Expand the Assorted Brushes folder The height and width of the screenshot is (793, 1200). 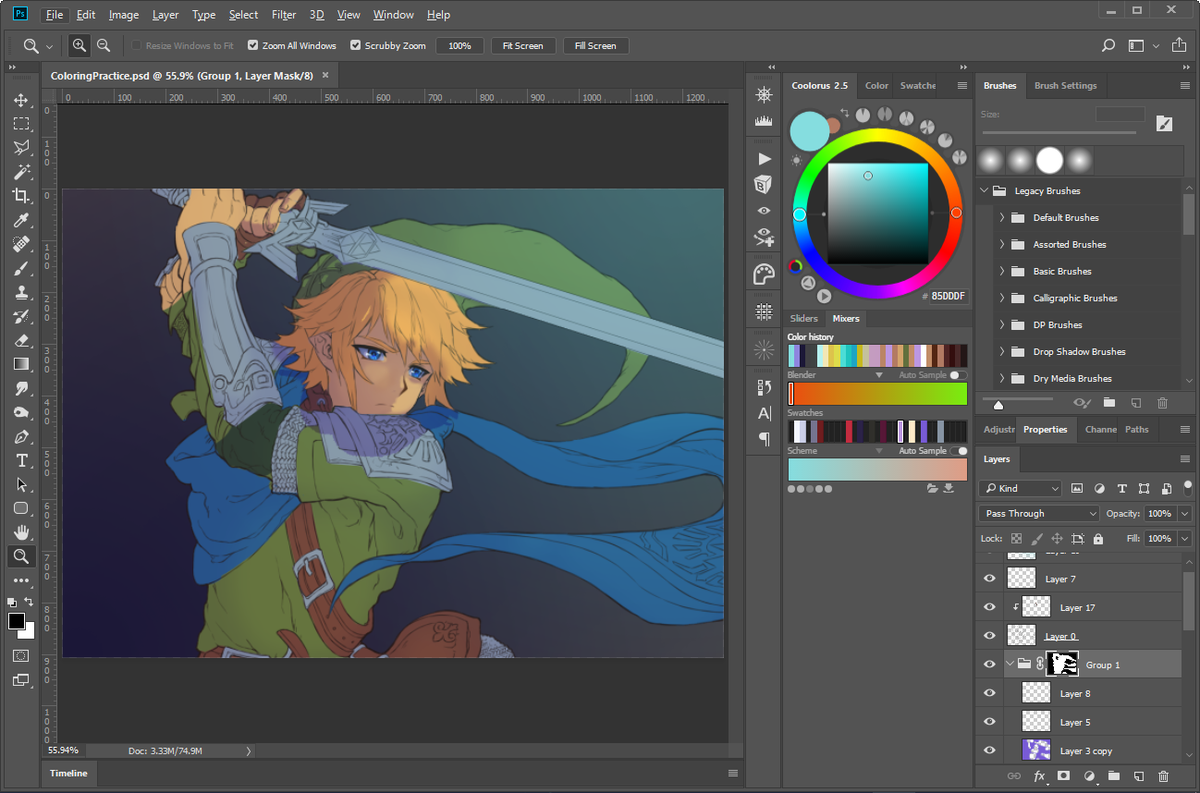1002,244
